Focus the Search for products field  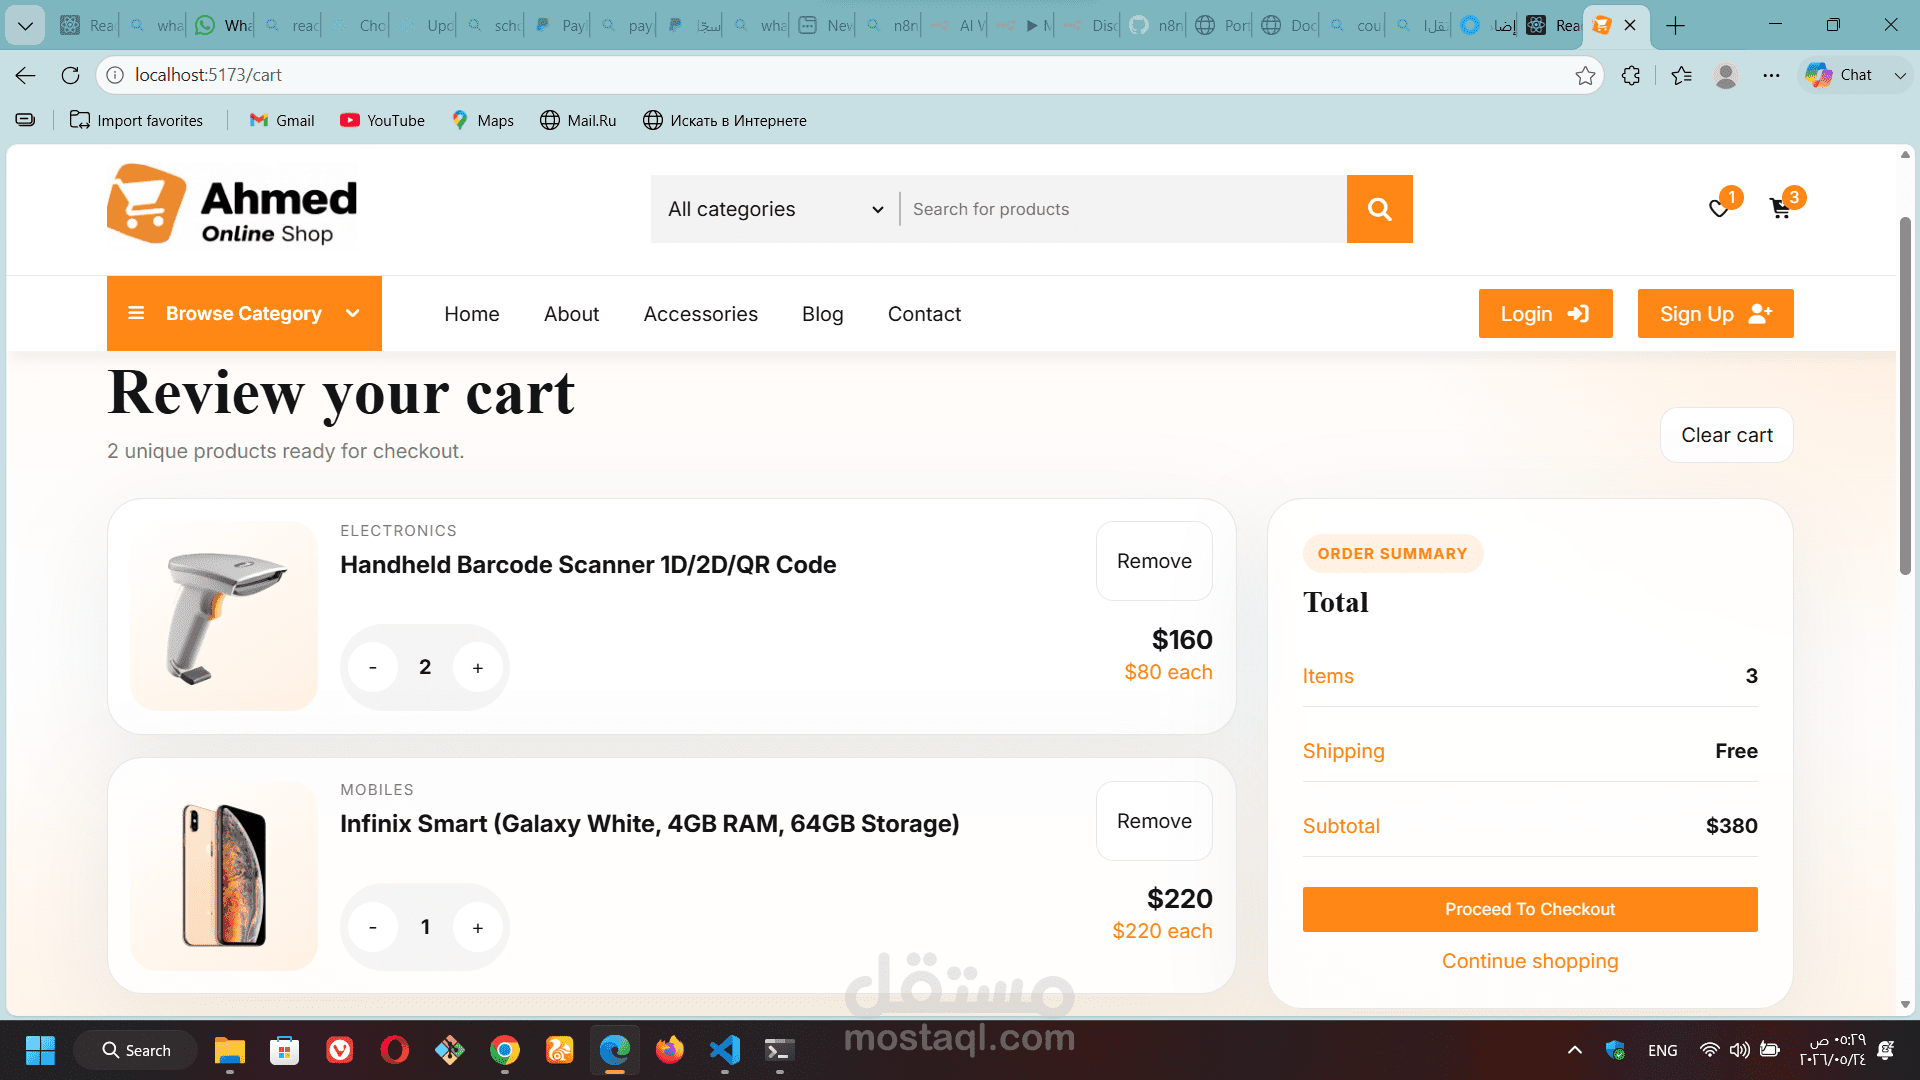1123,209
